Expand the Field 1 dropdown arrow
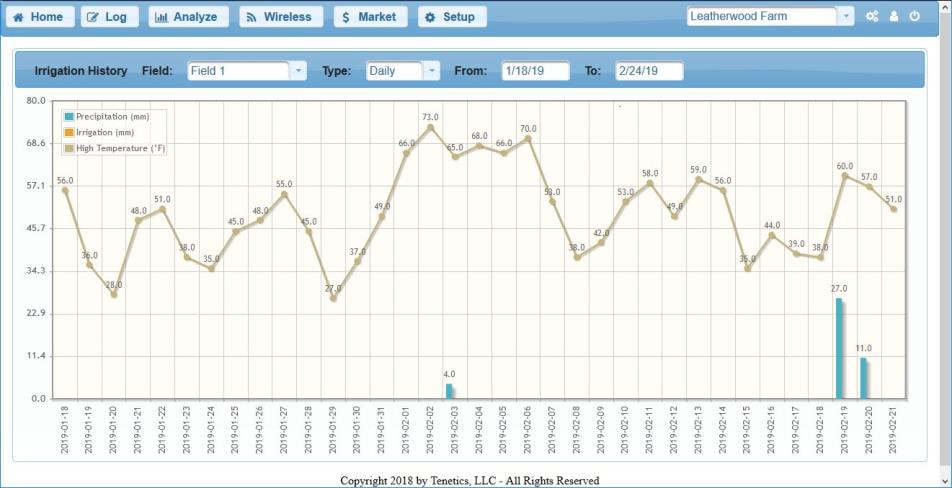Screen dimensions: 952x488 (x=298, y=71)
